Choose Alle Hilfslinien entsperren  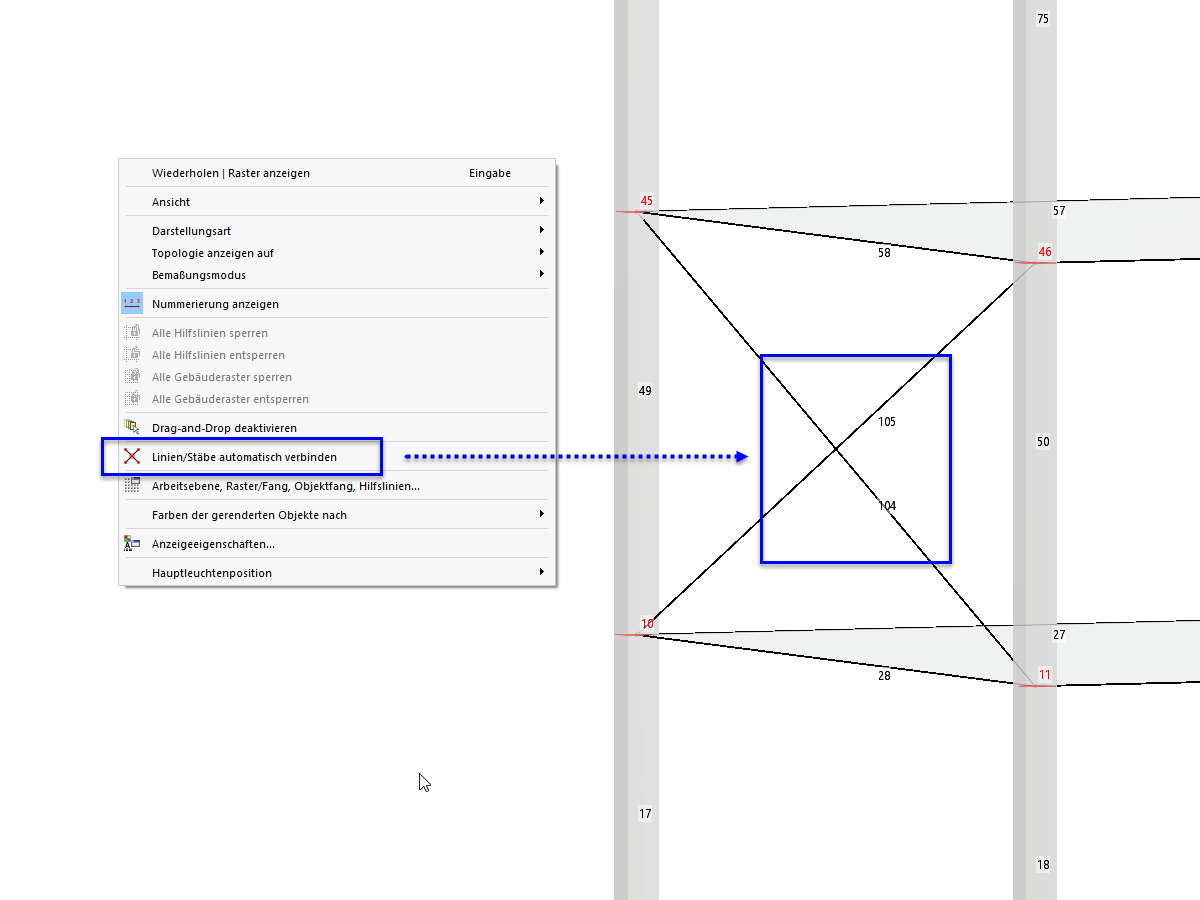tap(337, 355)
